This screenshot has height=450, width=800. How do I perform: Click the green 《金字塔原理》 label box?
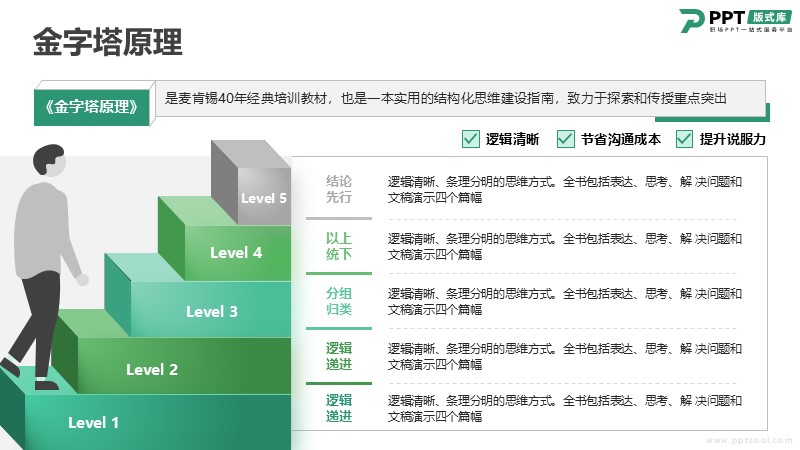(x=92, y=107)
